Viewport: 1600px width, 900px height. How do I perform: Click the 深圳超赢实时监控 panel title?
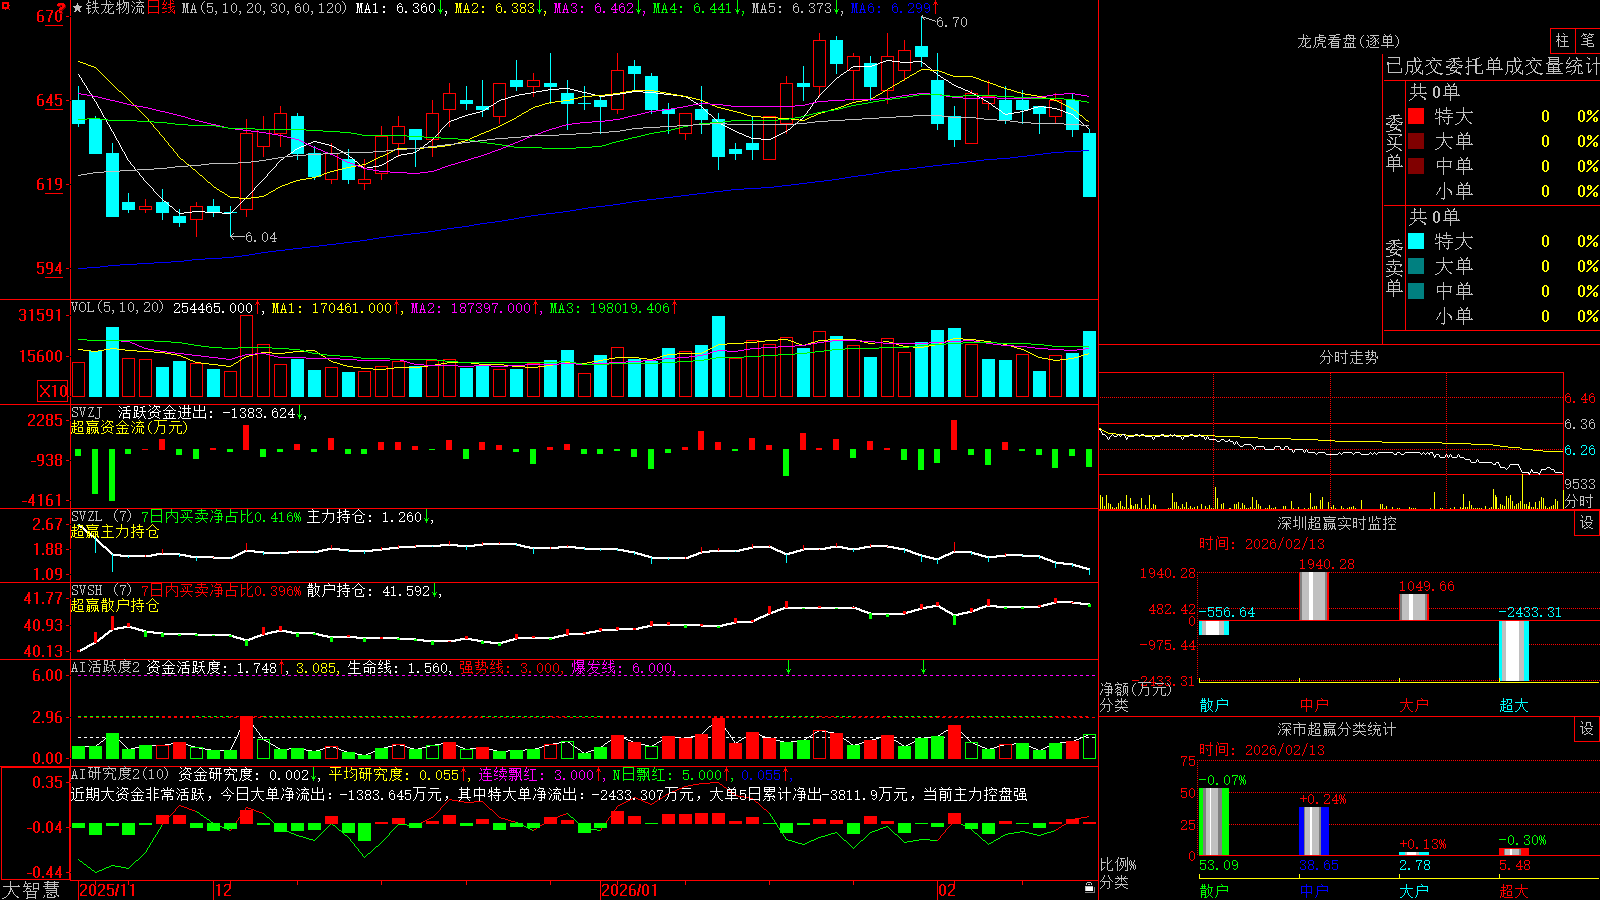[1337, 523]
